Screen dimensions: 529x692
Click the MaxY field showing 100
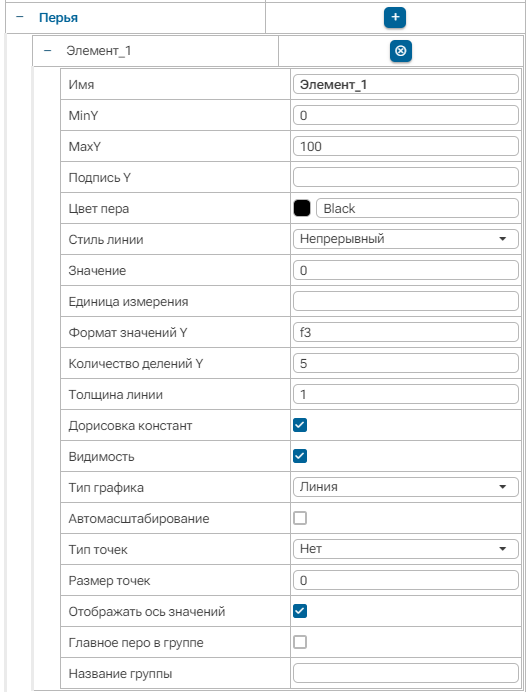405,146
